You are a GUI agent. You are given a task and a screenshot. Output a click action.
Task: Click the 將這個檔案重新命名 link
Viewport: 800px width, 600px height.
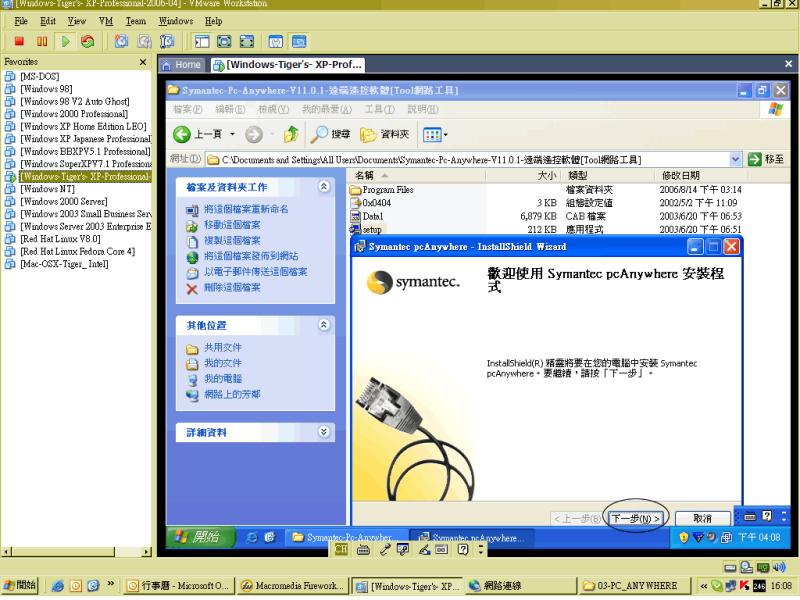[x=246, y=209]
